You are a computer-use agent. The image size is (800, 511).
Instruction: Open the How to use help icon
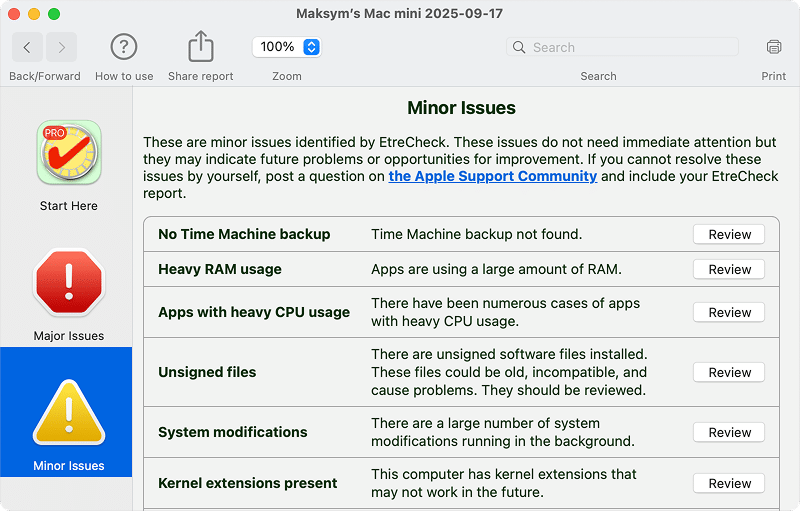click(124, 47)
